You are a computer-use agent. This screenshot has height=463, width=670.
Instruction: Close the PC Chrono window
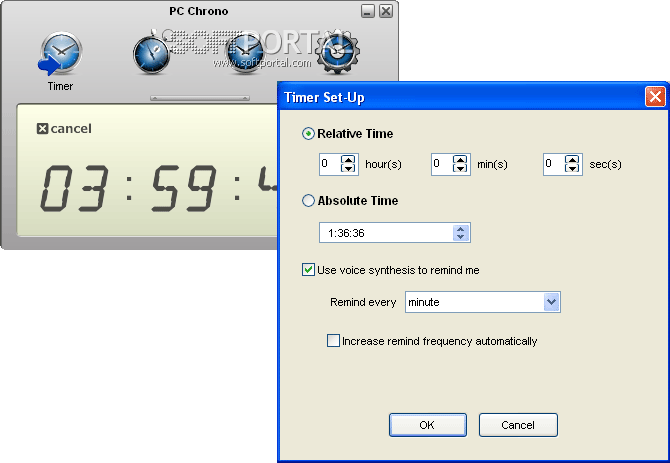point(386,11)
